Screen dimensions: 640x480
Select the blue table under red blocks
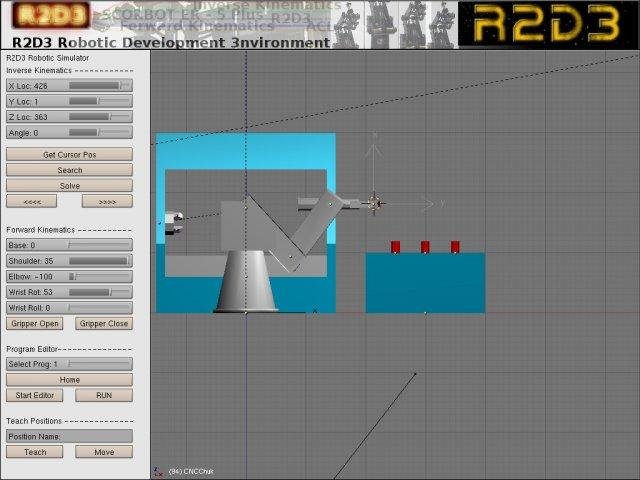[x=425, y=283]
